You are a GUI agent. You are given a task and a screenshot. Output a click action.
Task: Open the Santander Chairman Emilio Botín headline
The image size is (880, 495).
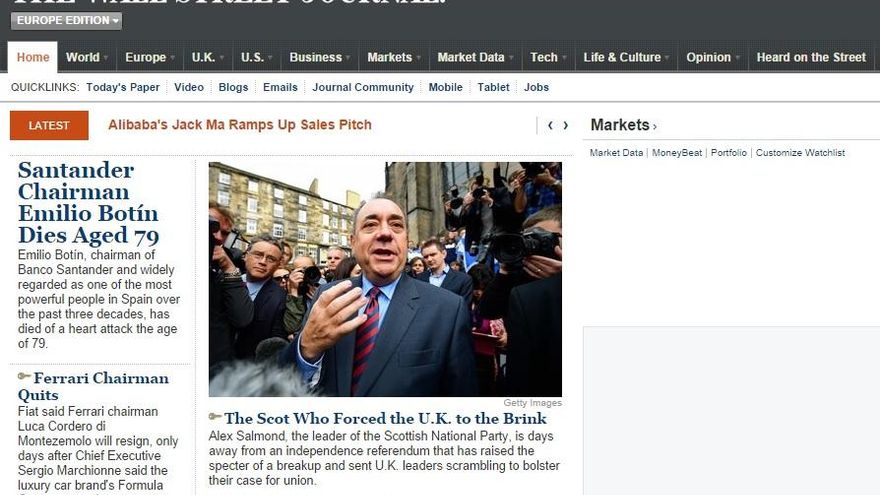(88, 203)
